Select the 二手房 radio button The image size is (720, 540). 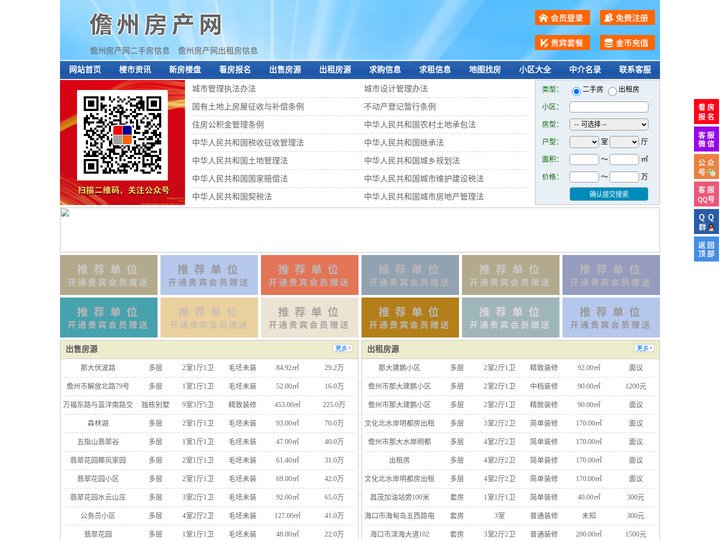(576, 91)
